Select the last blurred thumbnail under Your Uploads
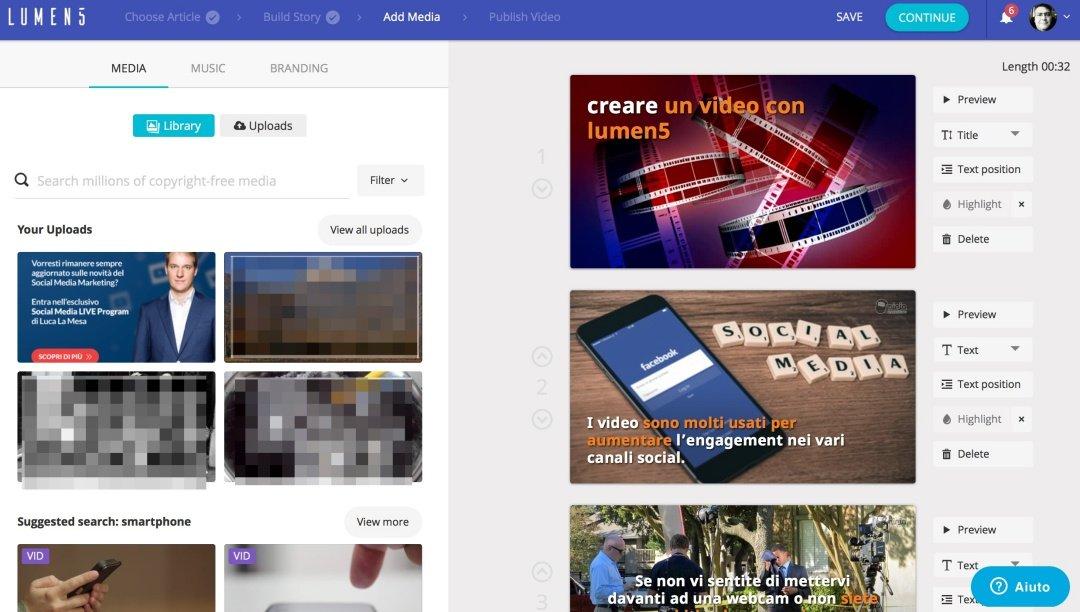 click(323, 428)
